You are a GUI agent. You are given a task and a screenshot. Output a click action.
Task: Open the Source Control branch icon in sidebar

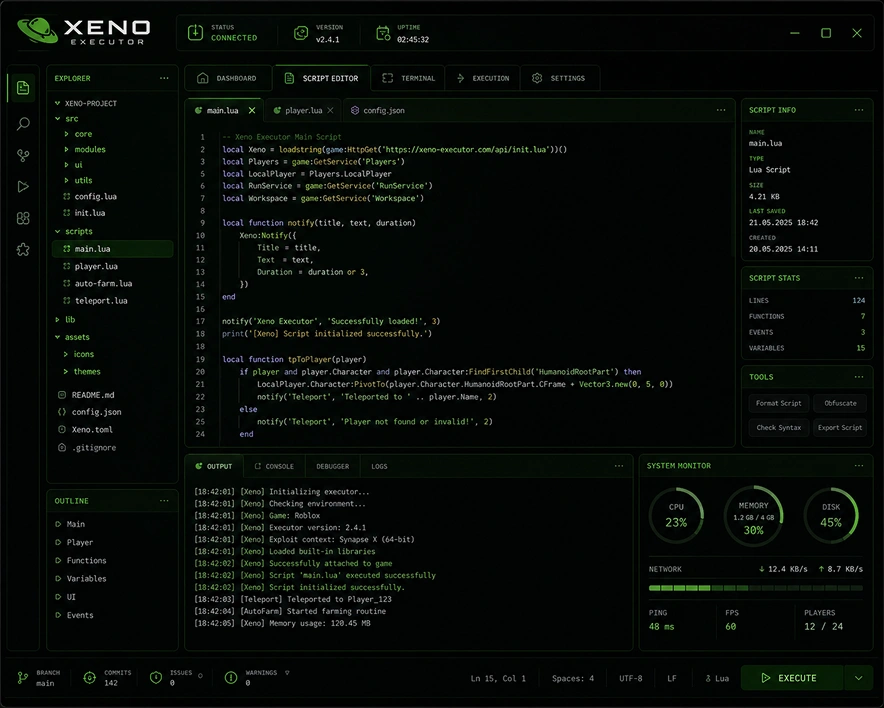click(x=23, y=156)
